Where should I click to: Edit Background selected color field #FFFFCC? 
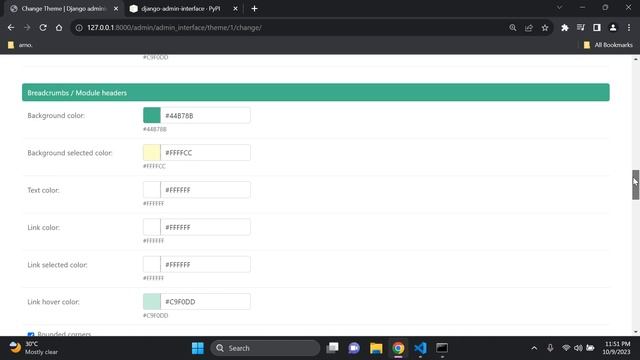(x=205, y=153)
